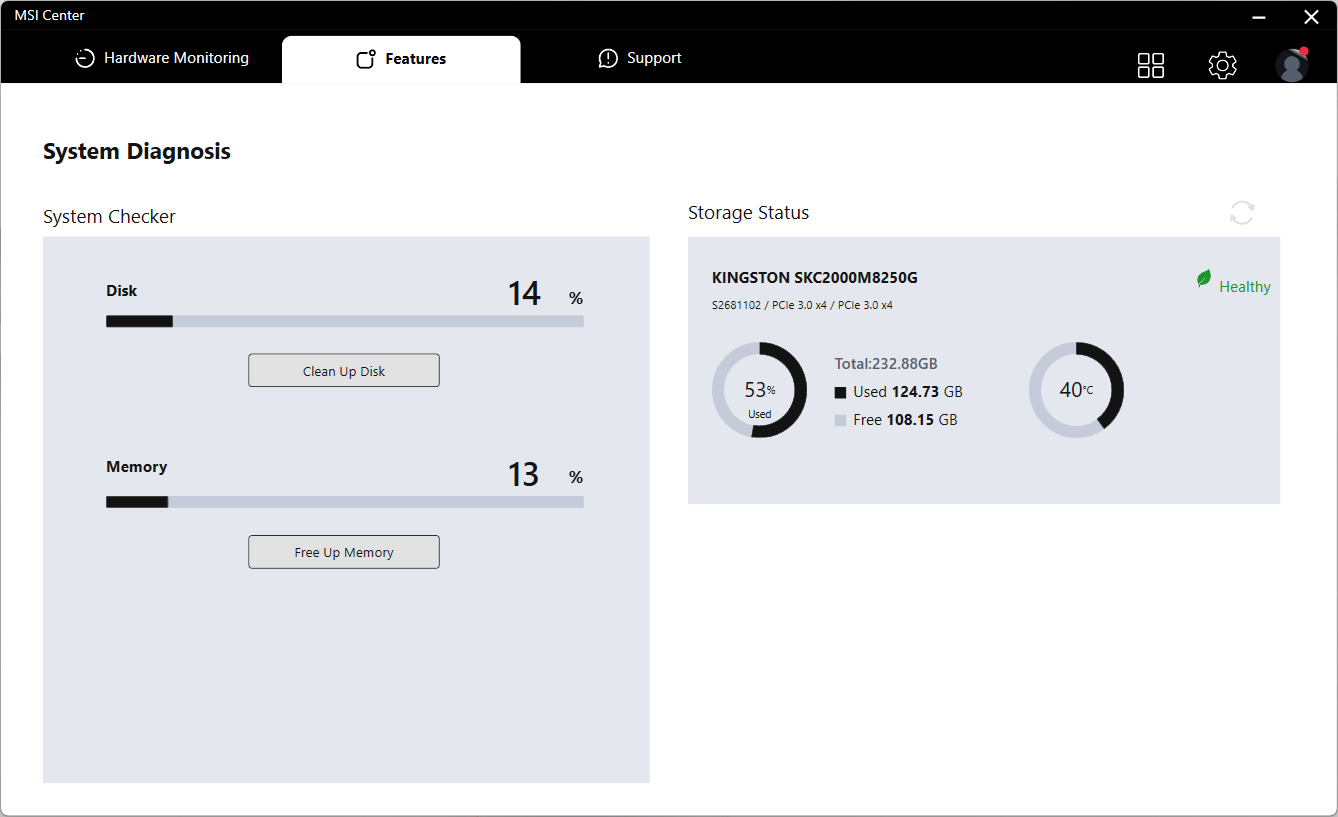
Task: Click the gray Free legend square
Action: (840, 421)
